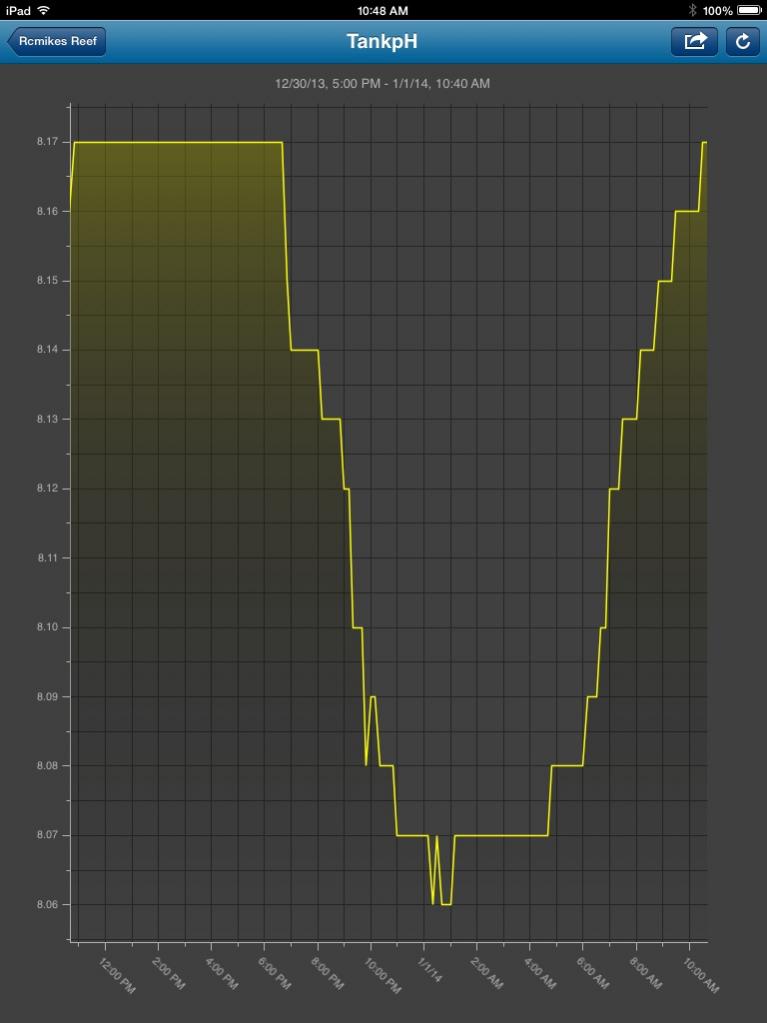
Task: Tap the 10:00 AM x-axis label
Action: (700, 975)
